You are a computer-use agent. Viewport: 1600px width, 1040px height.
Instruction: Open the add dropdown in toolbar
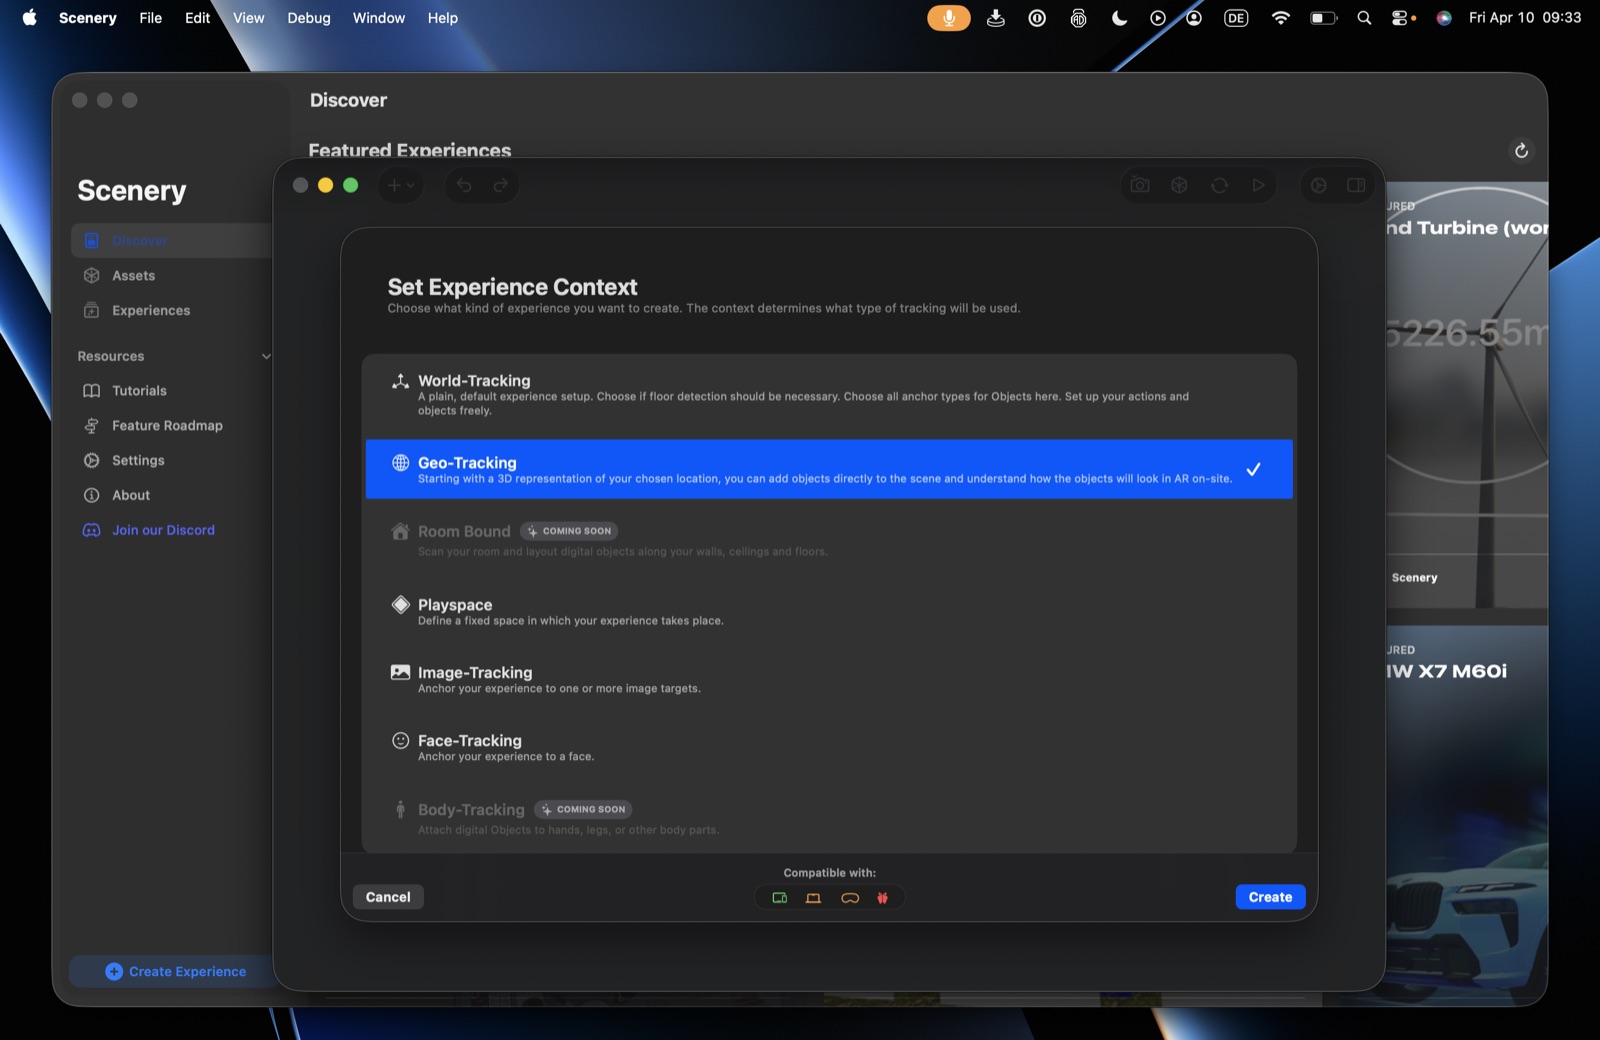coord(400,185)
